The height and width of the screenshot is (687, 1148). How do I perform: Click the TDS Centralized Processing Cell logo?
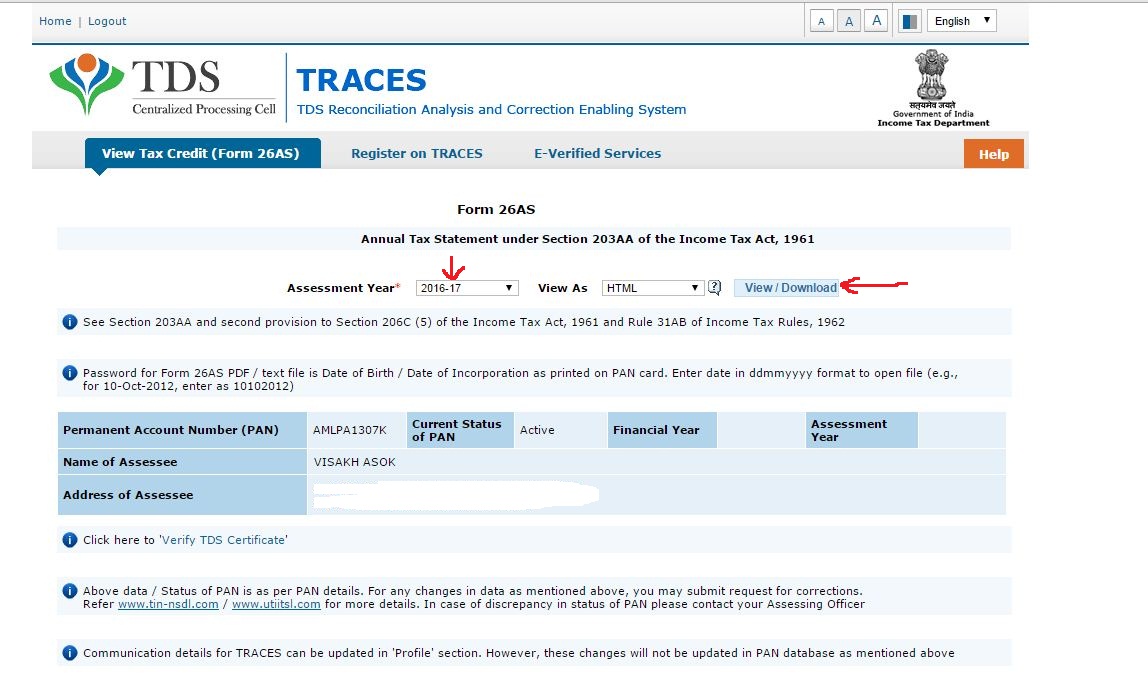[x=163, y=84]
